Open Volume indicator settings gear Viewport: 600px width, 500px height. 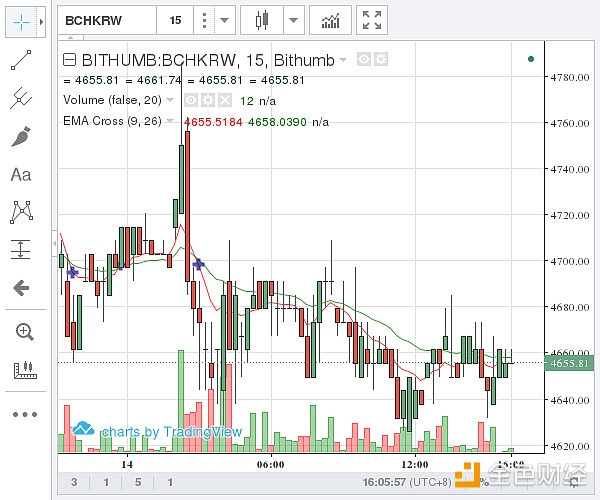pos(208,100)
